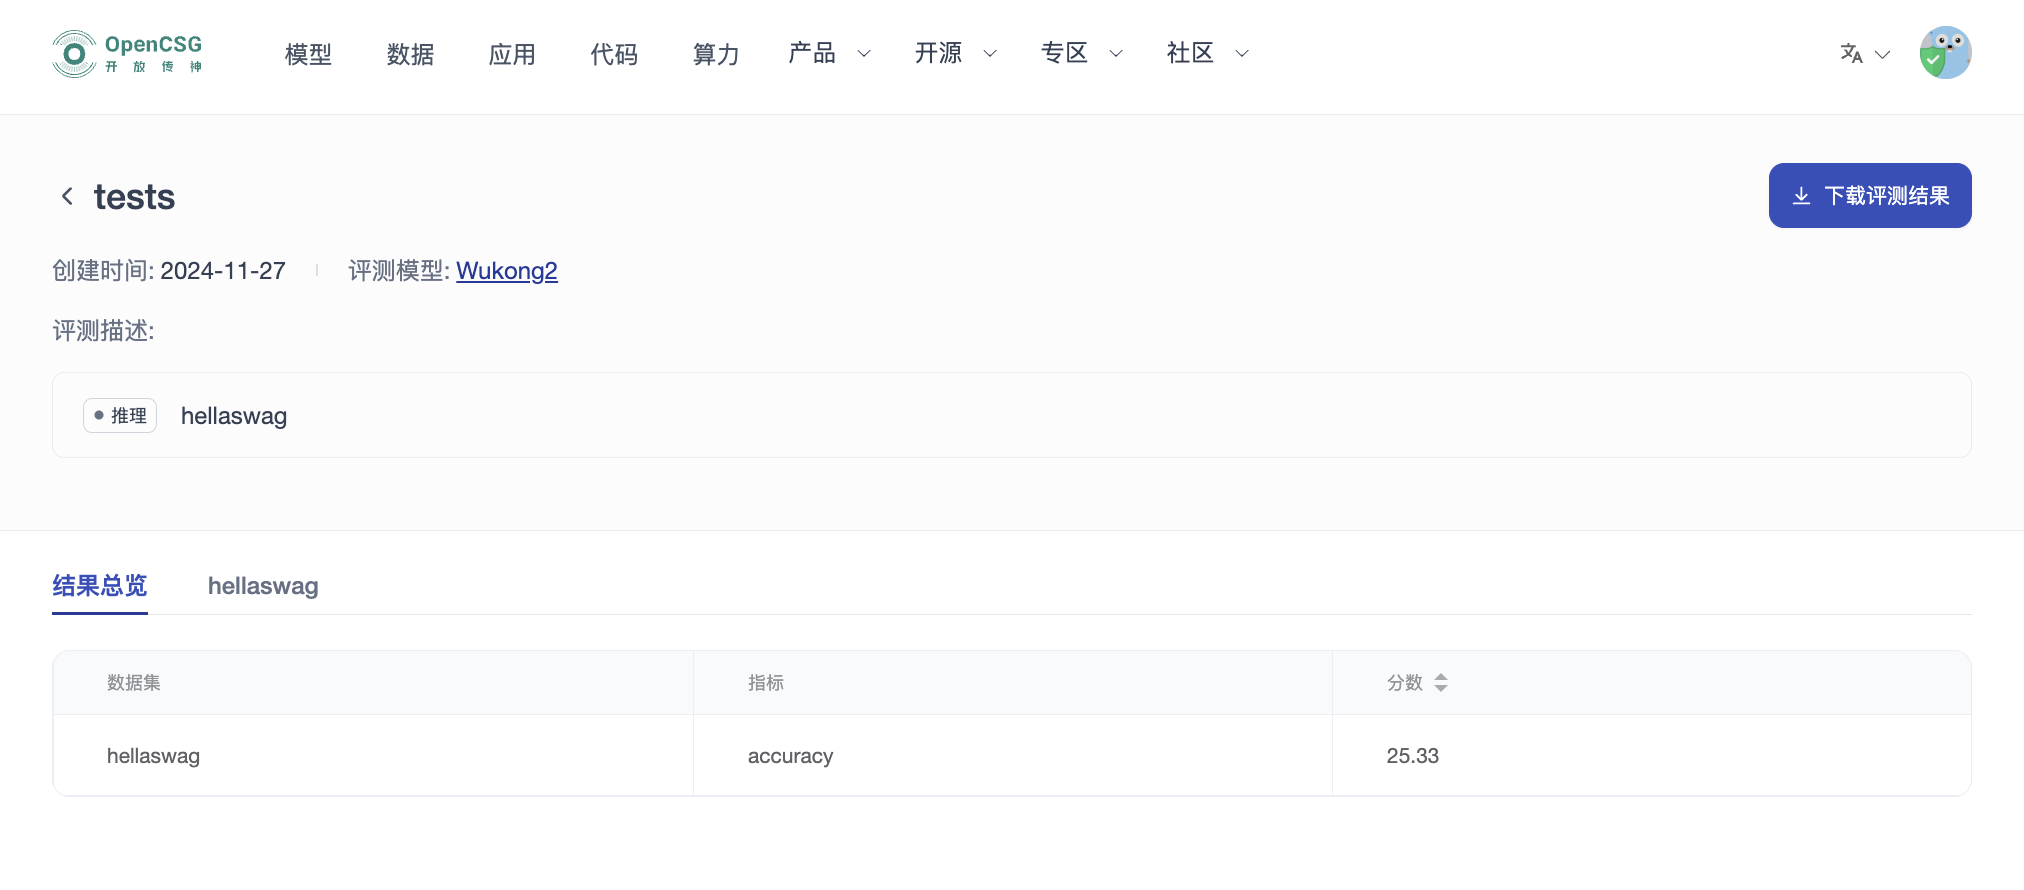Go to the 模型 page
This screenshot has height=890, width=2024.
pyautogui.click(x=308, y=54)
